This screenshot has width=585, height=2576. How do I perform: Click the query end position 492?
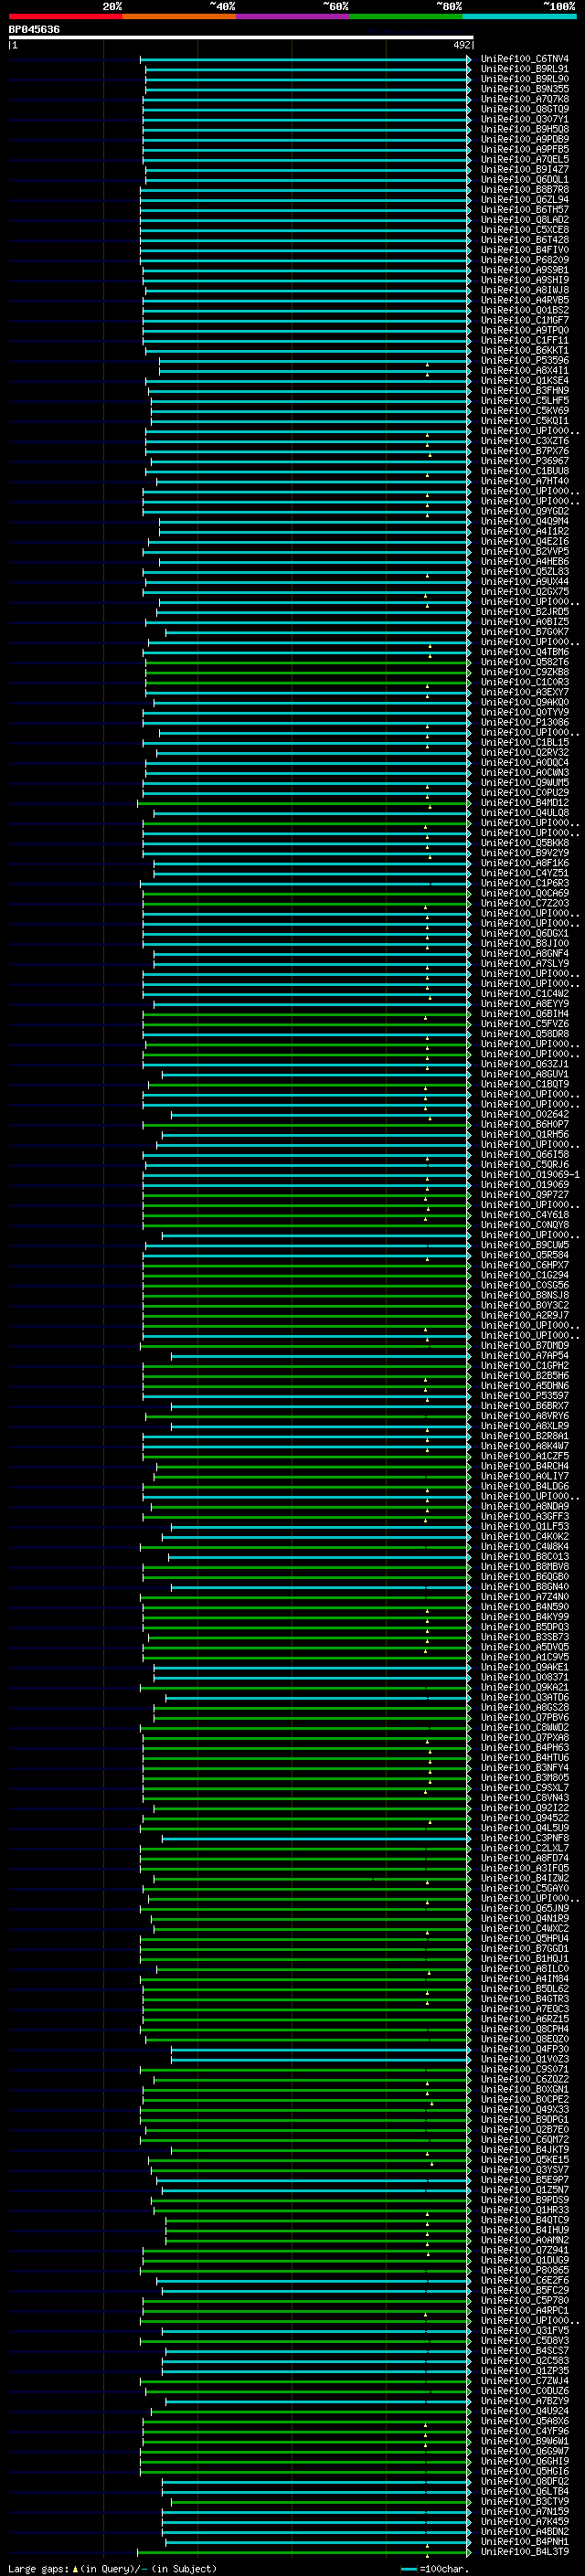click(x=461, y=45)
